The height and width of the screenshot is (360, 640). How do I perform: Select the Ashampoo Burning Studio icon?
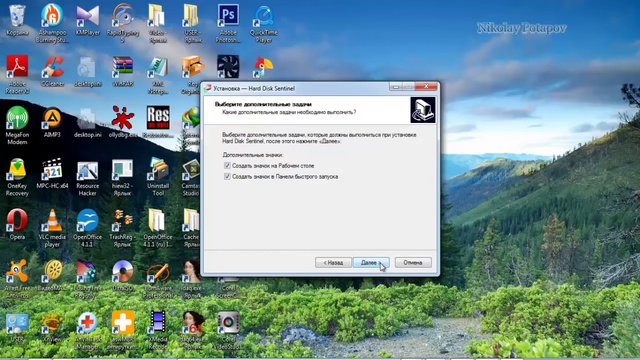pos(52,23)
